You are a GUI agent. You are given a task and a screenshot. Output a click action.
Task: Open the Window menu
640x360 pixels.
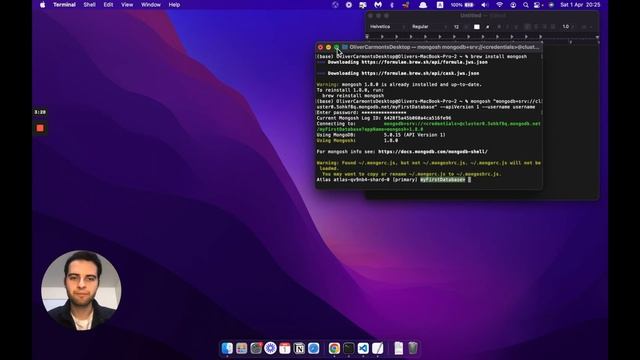[151, 5]
